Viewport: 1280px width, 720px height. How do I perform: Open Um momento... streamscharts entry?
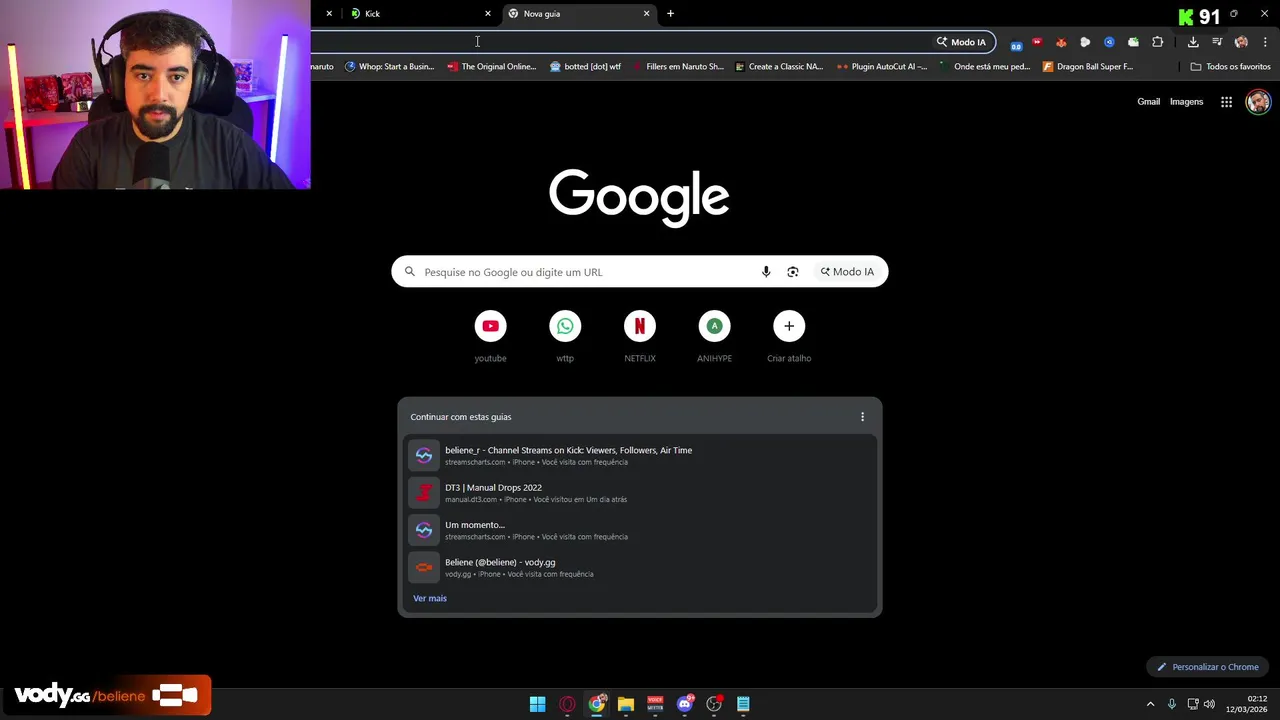(x=640, y=530)
